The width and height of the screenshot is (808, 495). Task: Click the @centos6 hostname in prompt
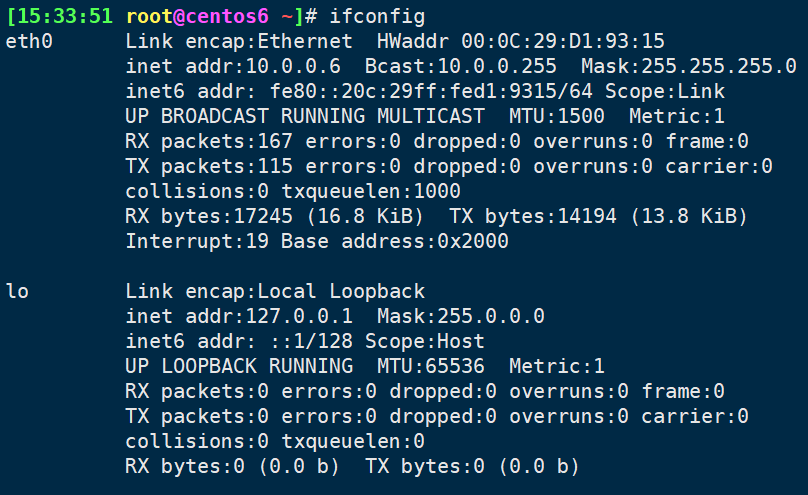coord(221,16)
